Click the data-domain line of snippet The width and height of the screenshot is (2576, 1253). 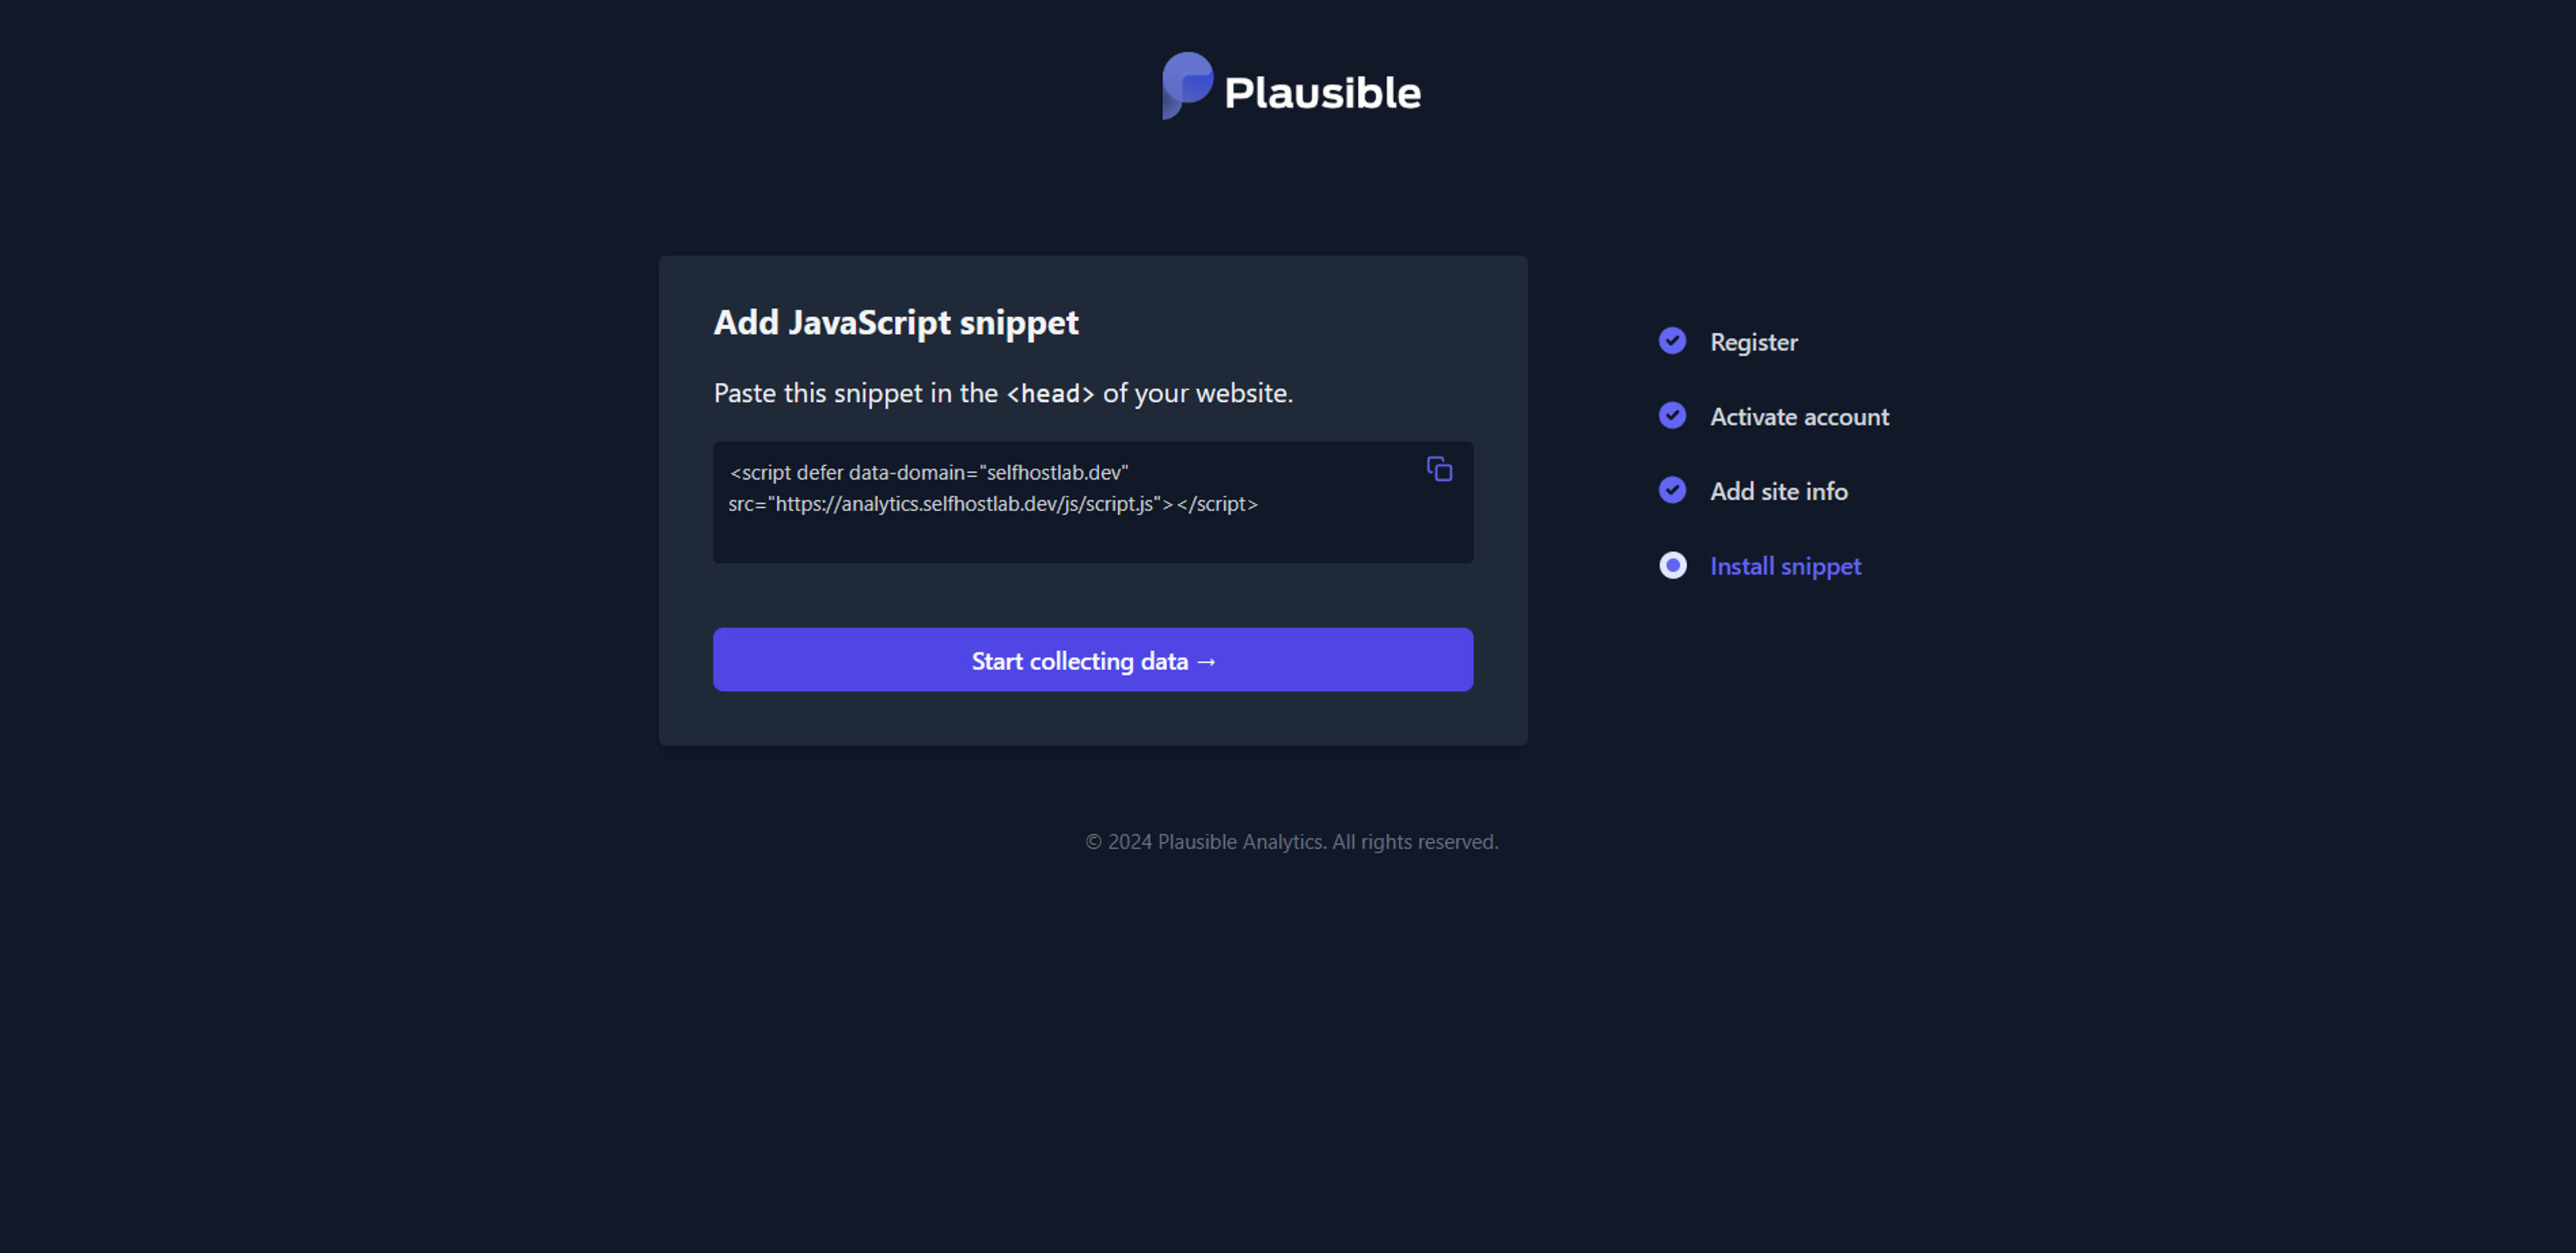pyautogui.click(x=929, y=472)
